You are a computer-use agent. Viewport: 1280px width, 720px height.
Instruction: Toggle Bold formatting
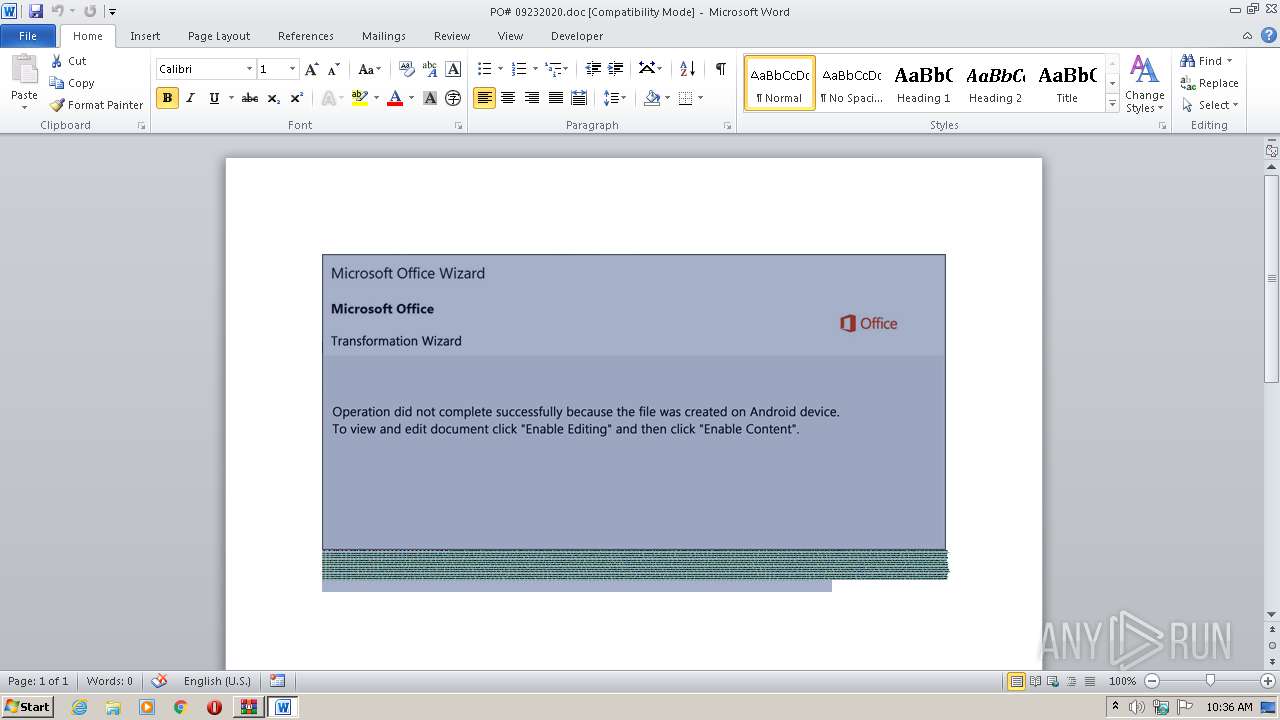[x=167, y=98]
